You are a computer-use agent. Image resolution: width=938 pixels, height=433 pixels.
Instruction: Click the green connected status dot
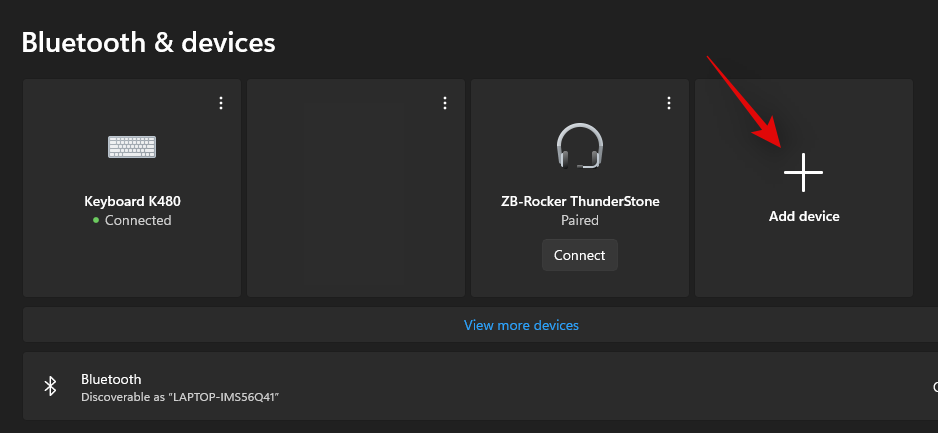tap(96, 220)
